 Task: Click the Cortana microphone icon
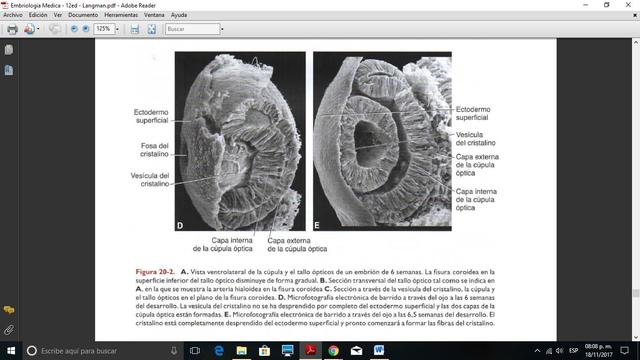point(174,351)
